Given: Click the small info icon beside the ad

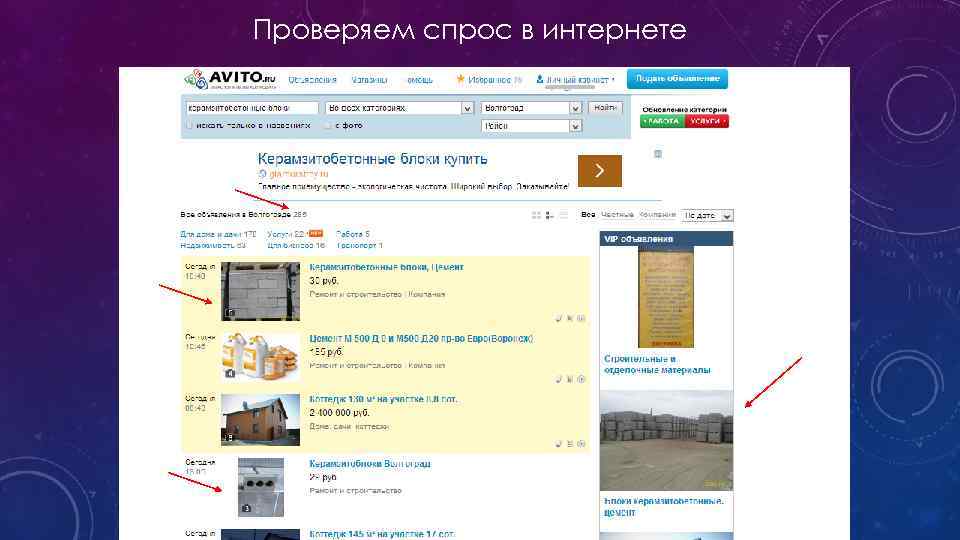Looking at the screenshot, I should point(658,154).
